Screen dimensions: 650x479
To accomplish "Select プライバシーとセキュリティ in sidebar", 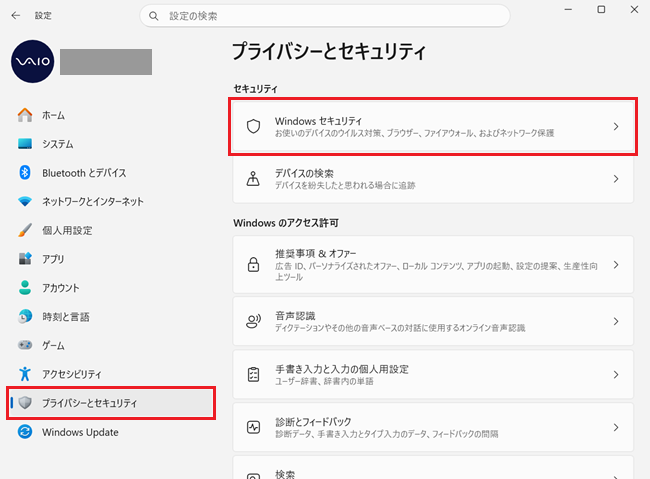I will pyautogui.click(x=111, y=402).
